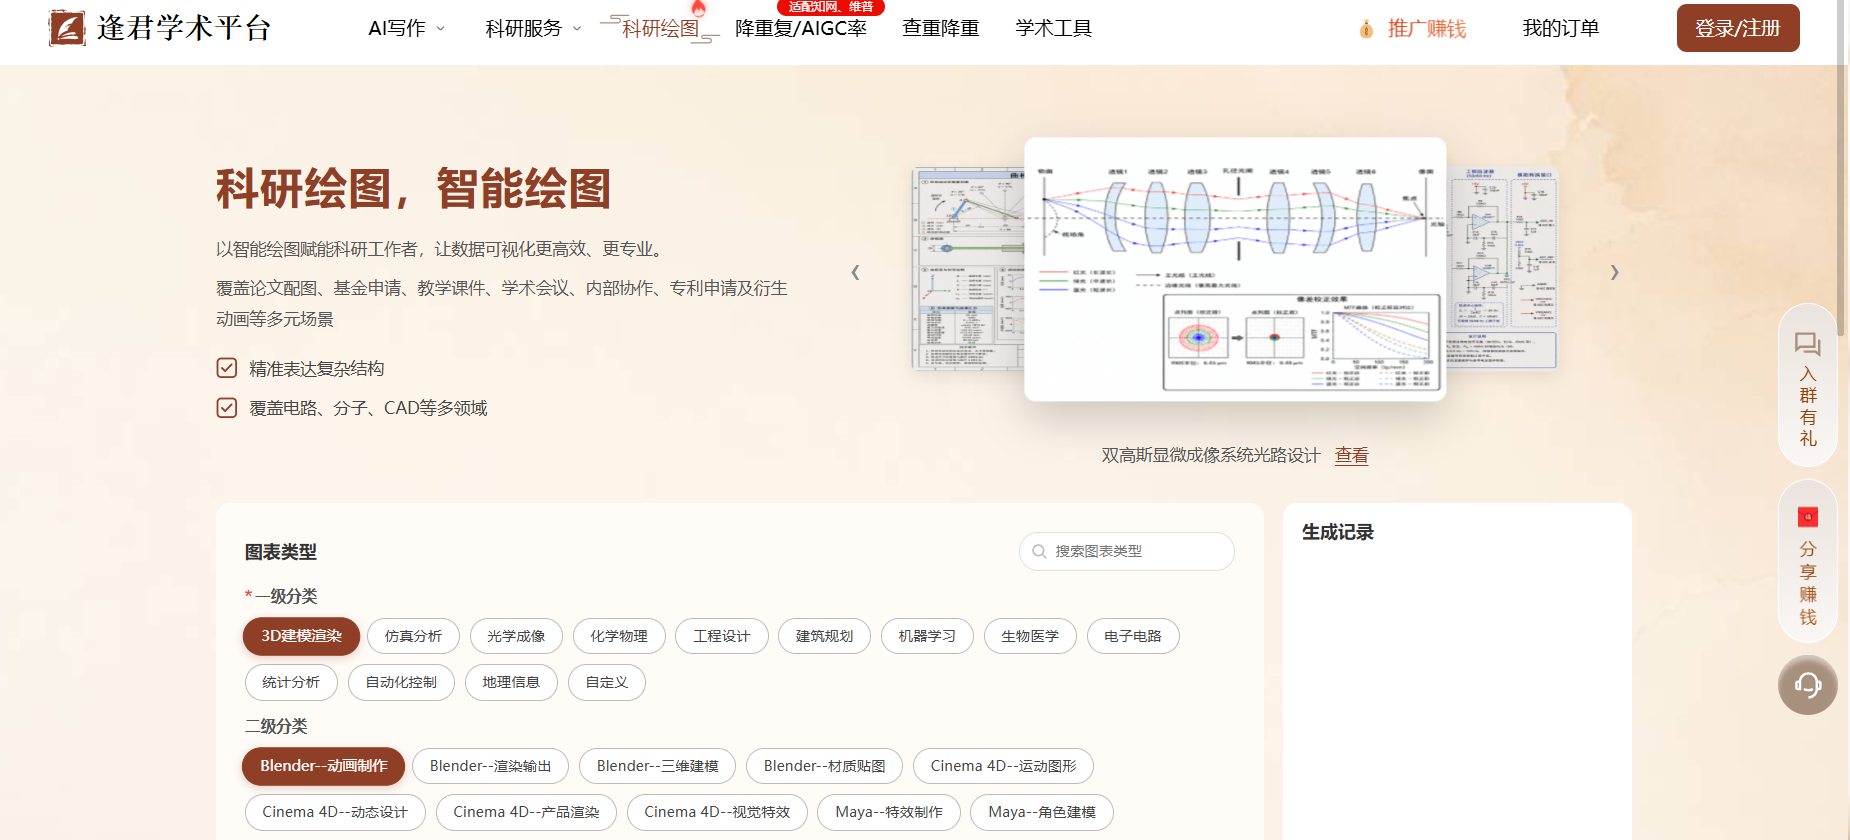1850x840 pixels.
Task: Select the 自定义 category
Action: coord(607,682)
